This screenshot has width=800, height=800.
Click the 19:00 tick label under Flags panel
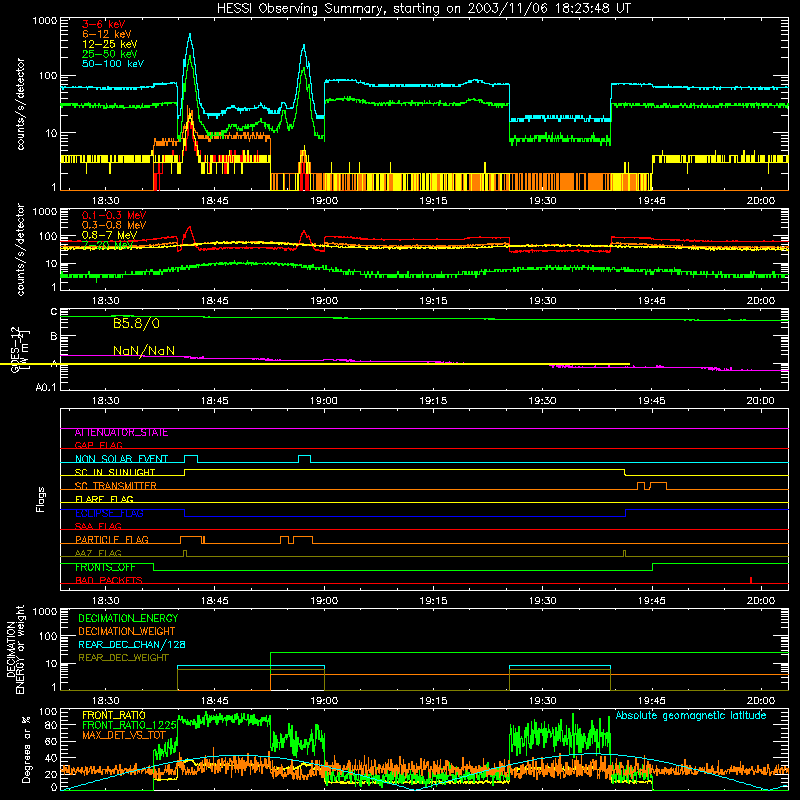(x=324, y=601)
